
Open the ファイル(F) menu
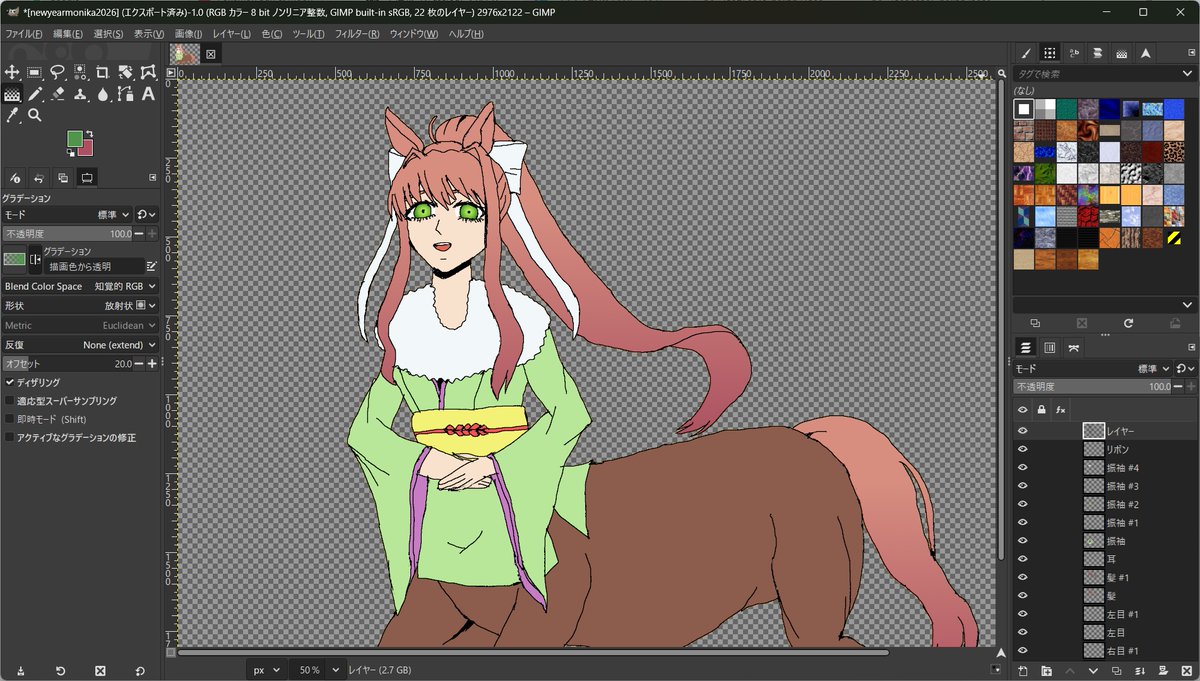pos(24,34)
